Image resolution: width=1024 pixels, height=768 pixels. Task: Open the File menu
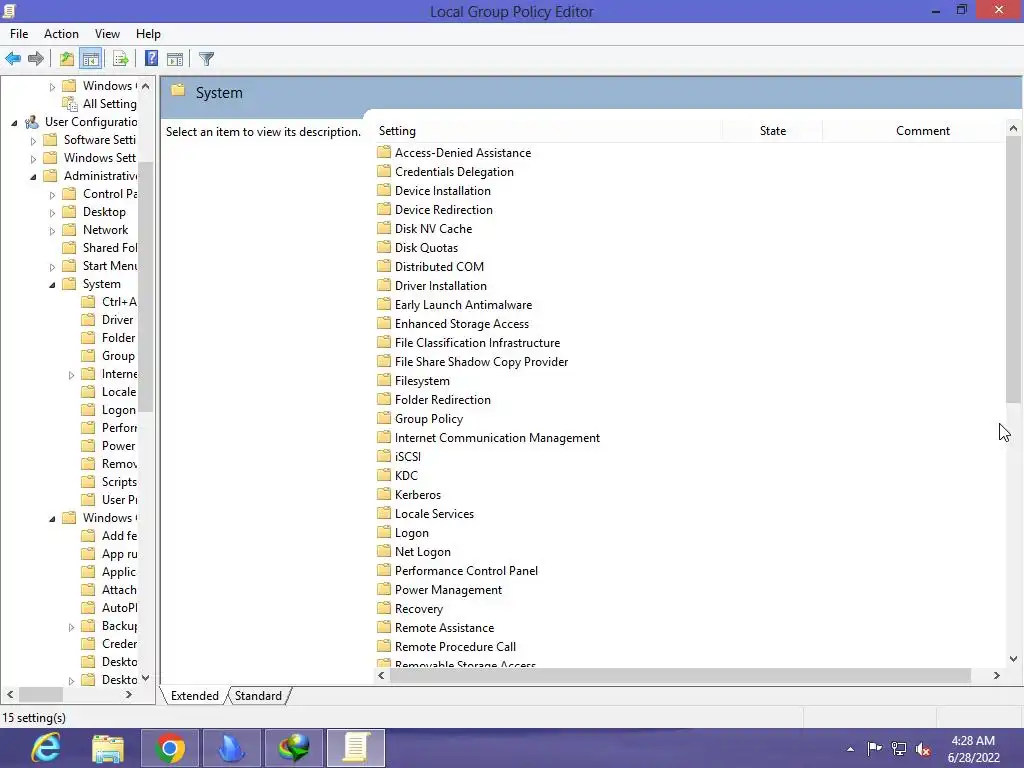coord(19,34)
